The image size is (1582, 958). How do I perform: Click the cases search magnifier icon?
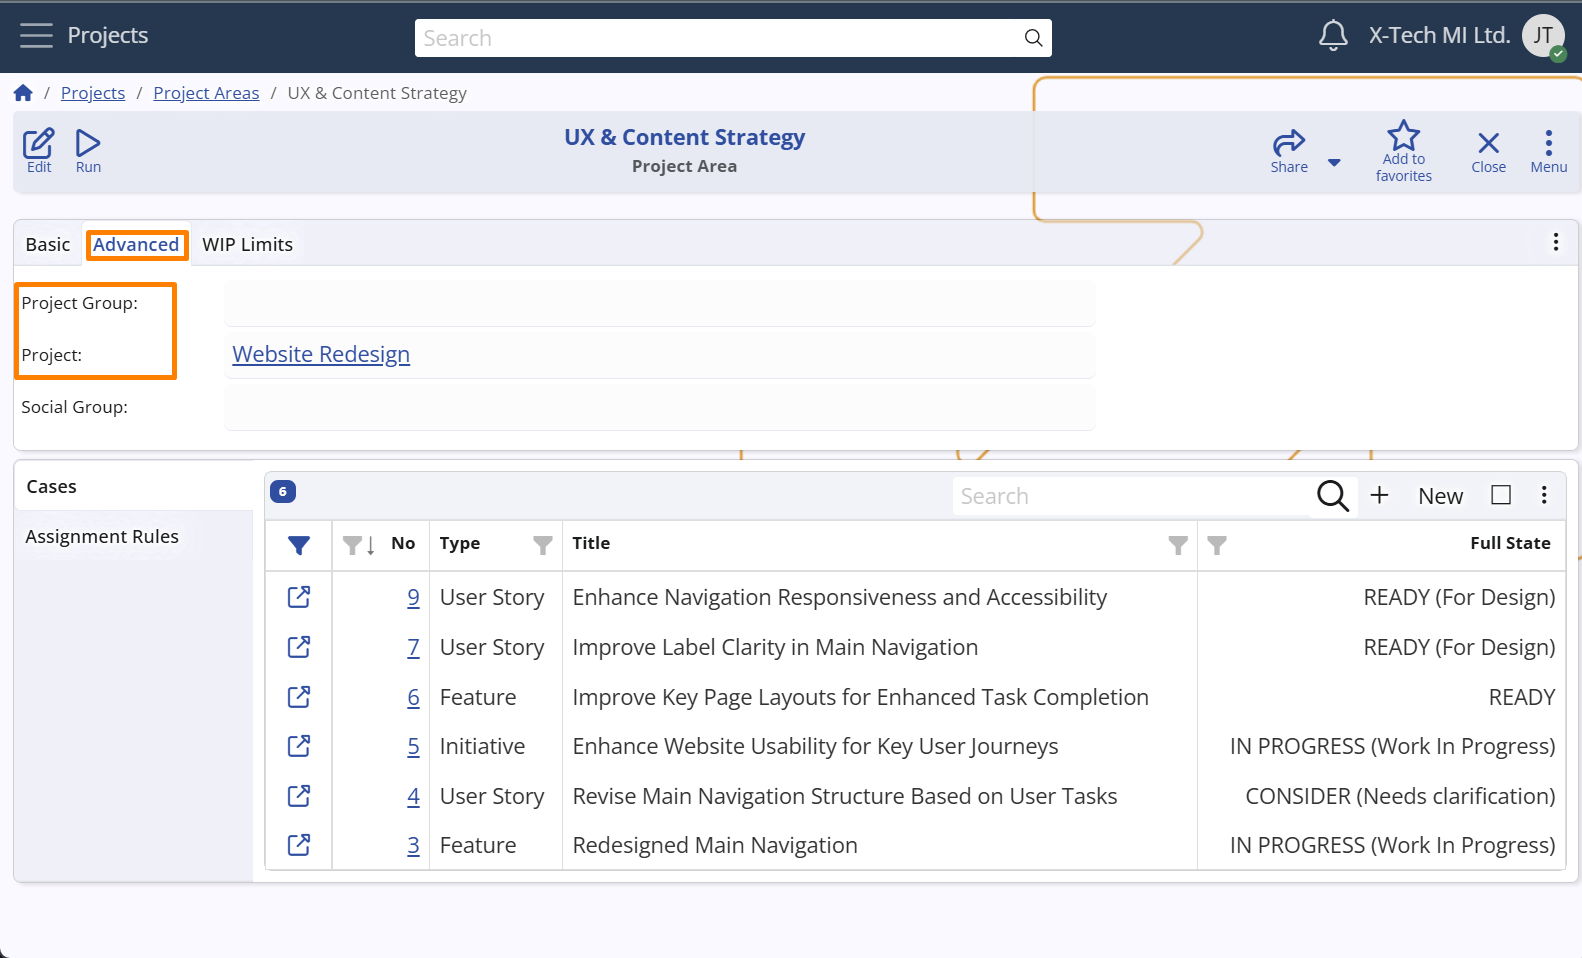click(x=1332, y=495)
